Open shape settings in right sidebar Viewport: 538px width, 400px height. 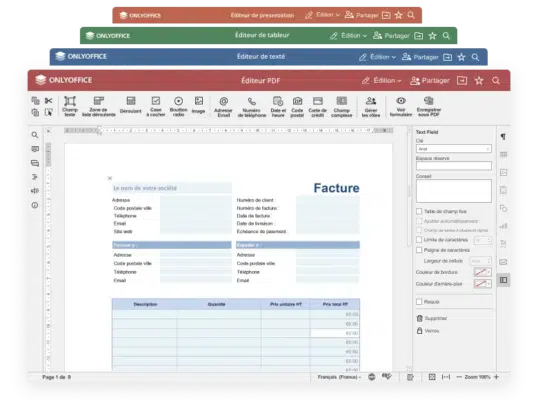[x=503, y=208]
